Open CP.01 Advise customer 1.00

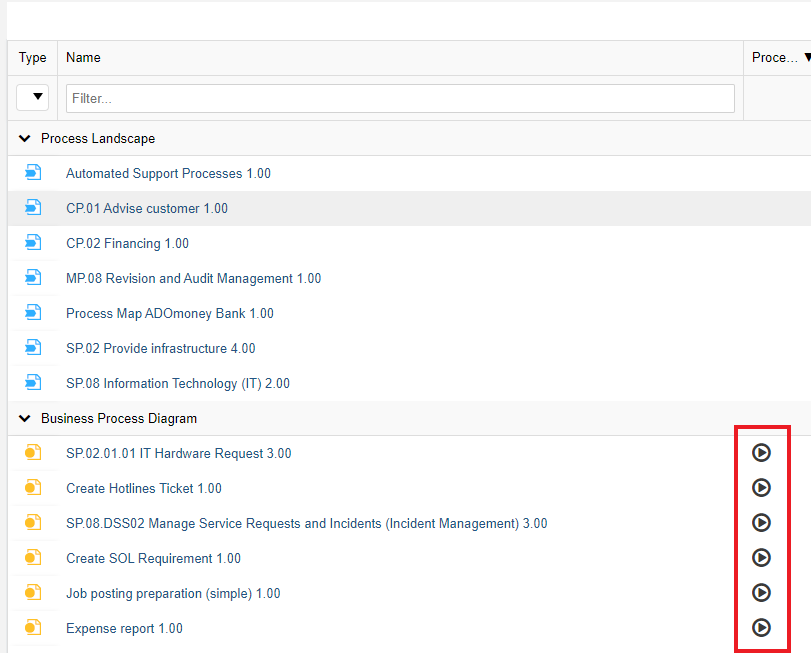click(x=147, y=208)
